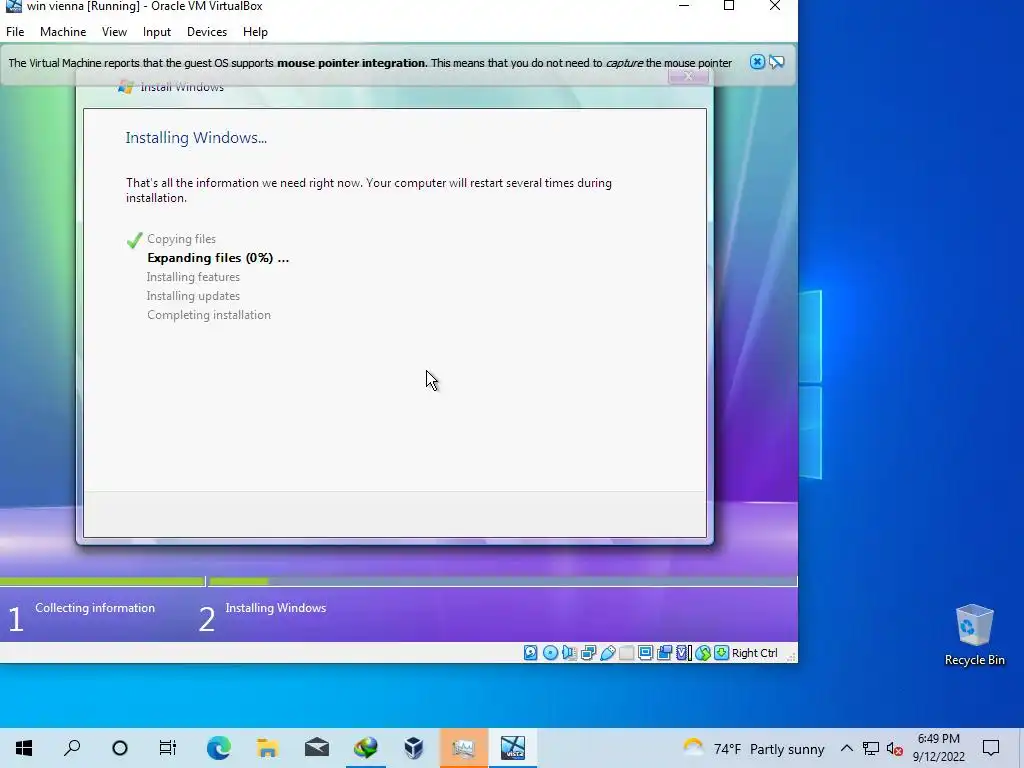Click the network adapters indicator icon
Screen dimensions: 1024x768
pyautogui.click(x=588, y=652)
